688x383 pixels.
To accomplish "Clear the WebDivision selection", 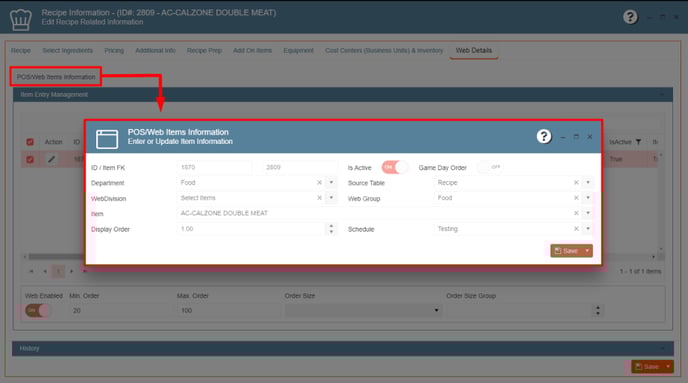I will click(x=319, y=198).
